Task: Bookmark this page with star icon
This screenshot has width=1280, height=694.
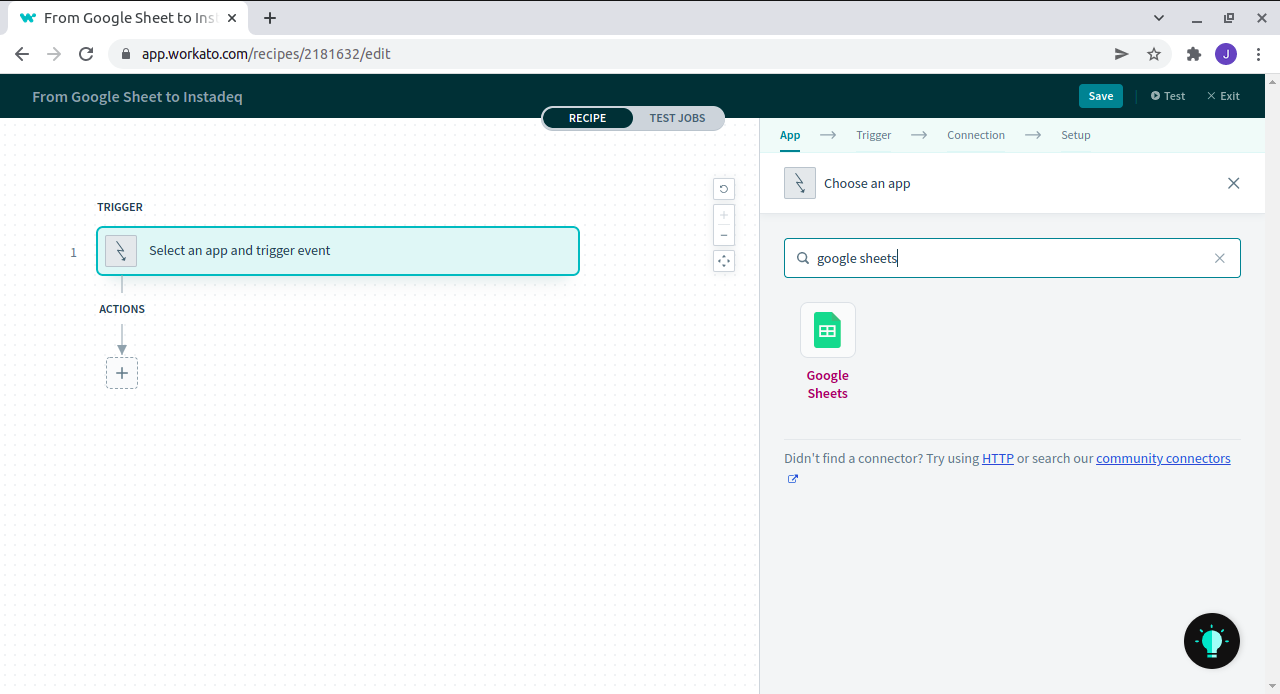Action: 1154,54
